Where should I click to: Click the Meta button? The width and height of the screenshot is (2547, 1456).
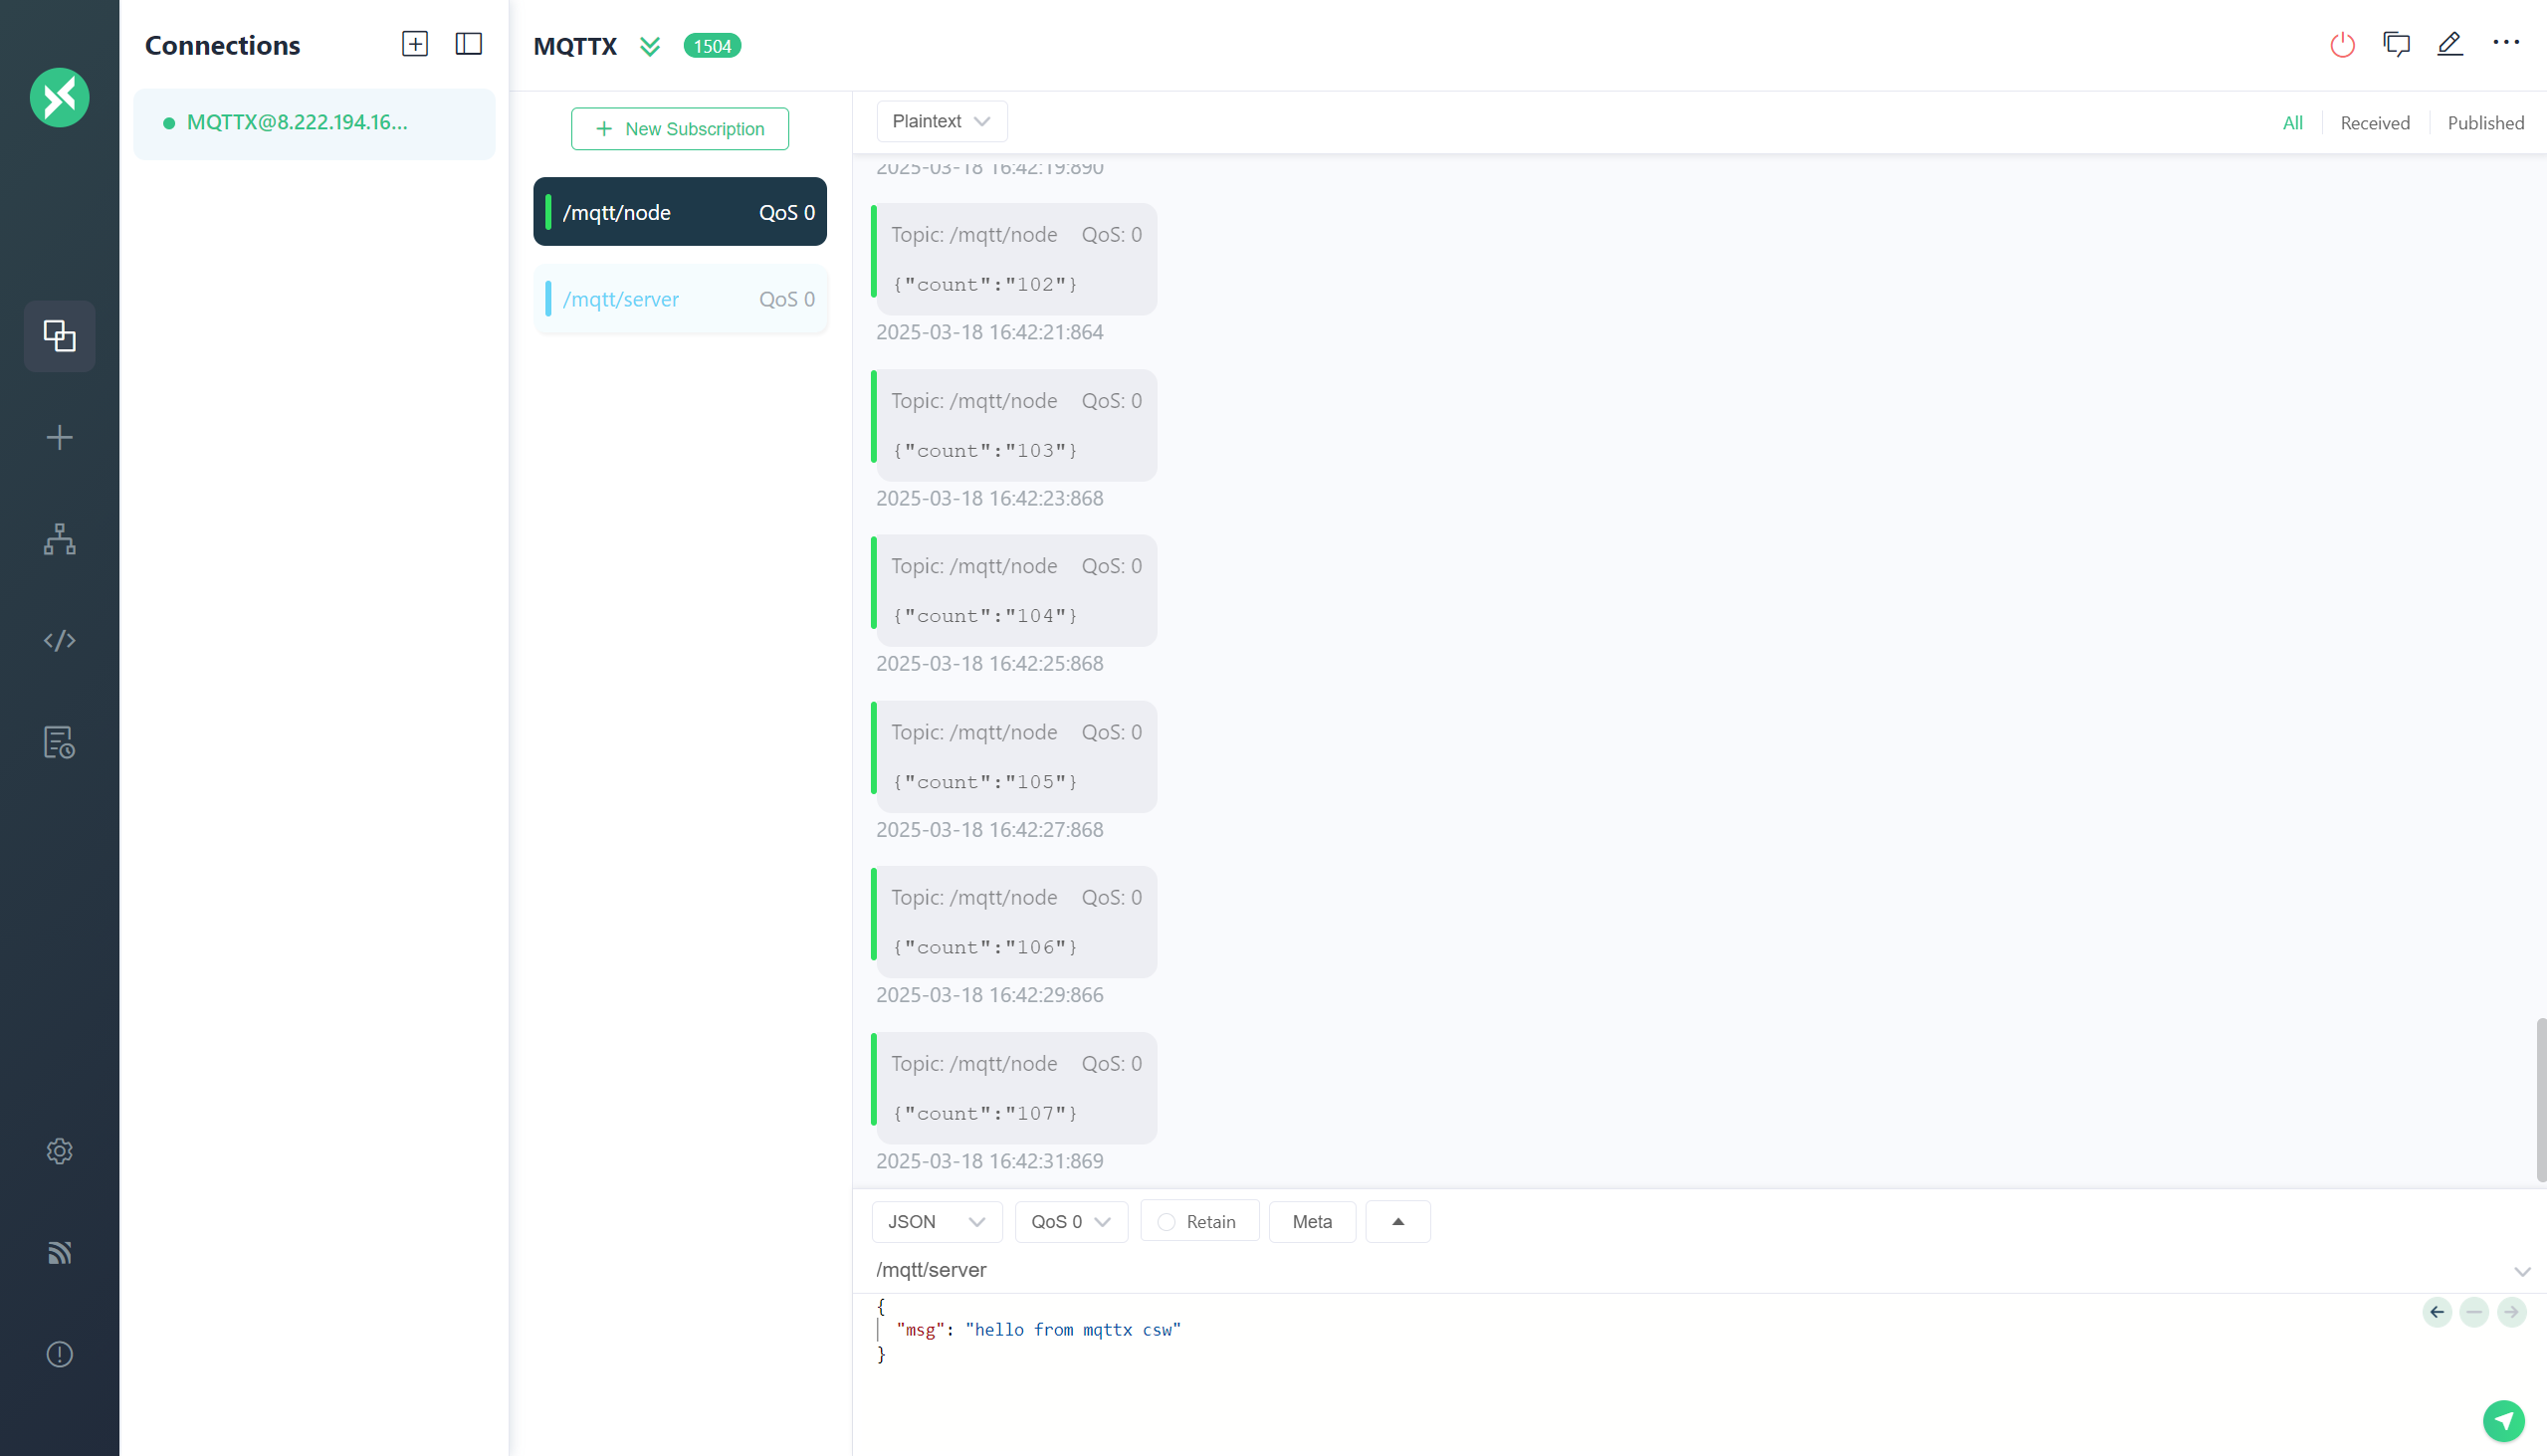click(1311, 1222)
